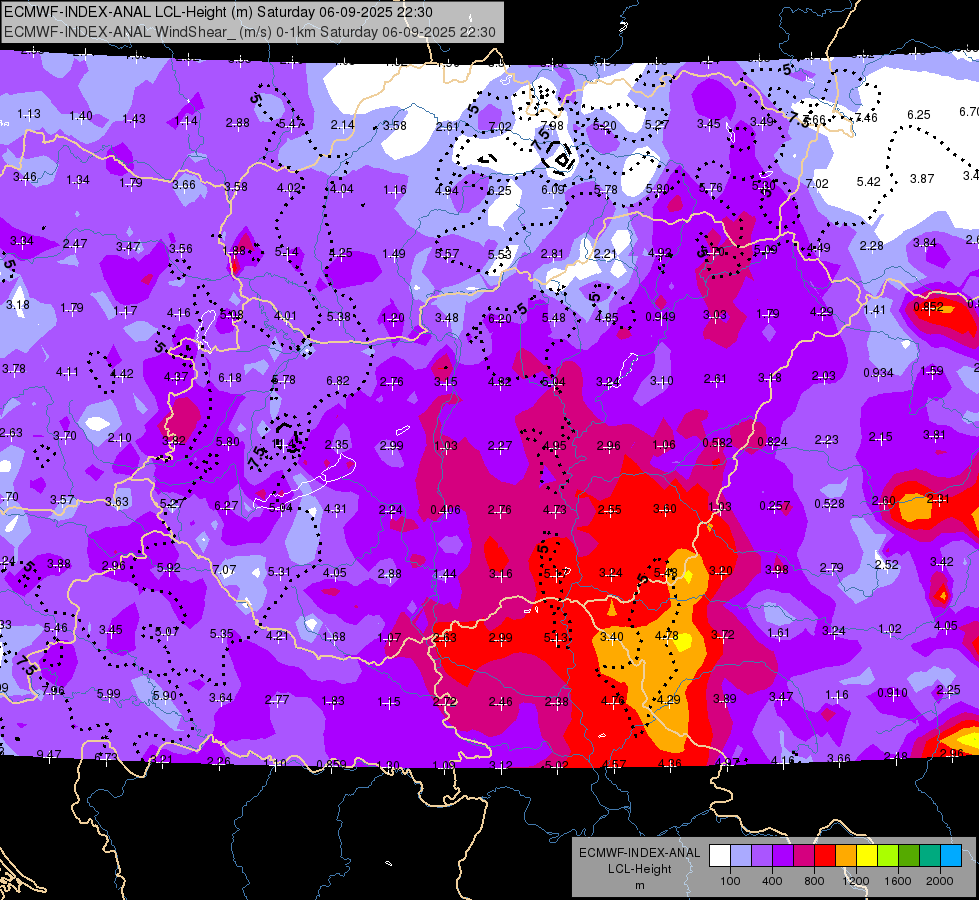Click the yellow legend swatch

tap(867, 856)
